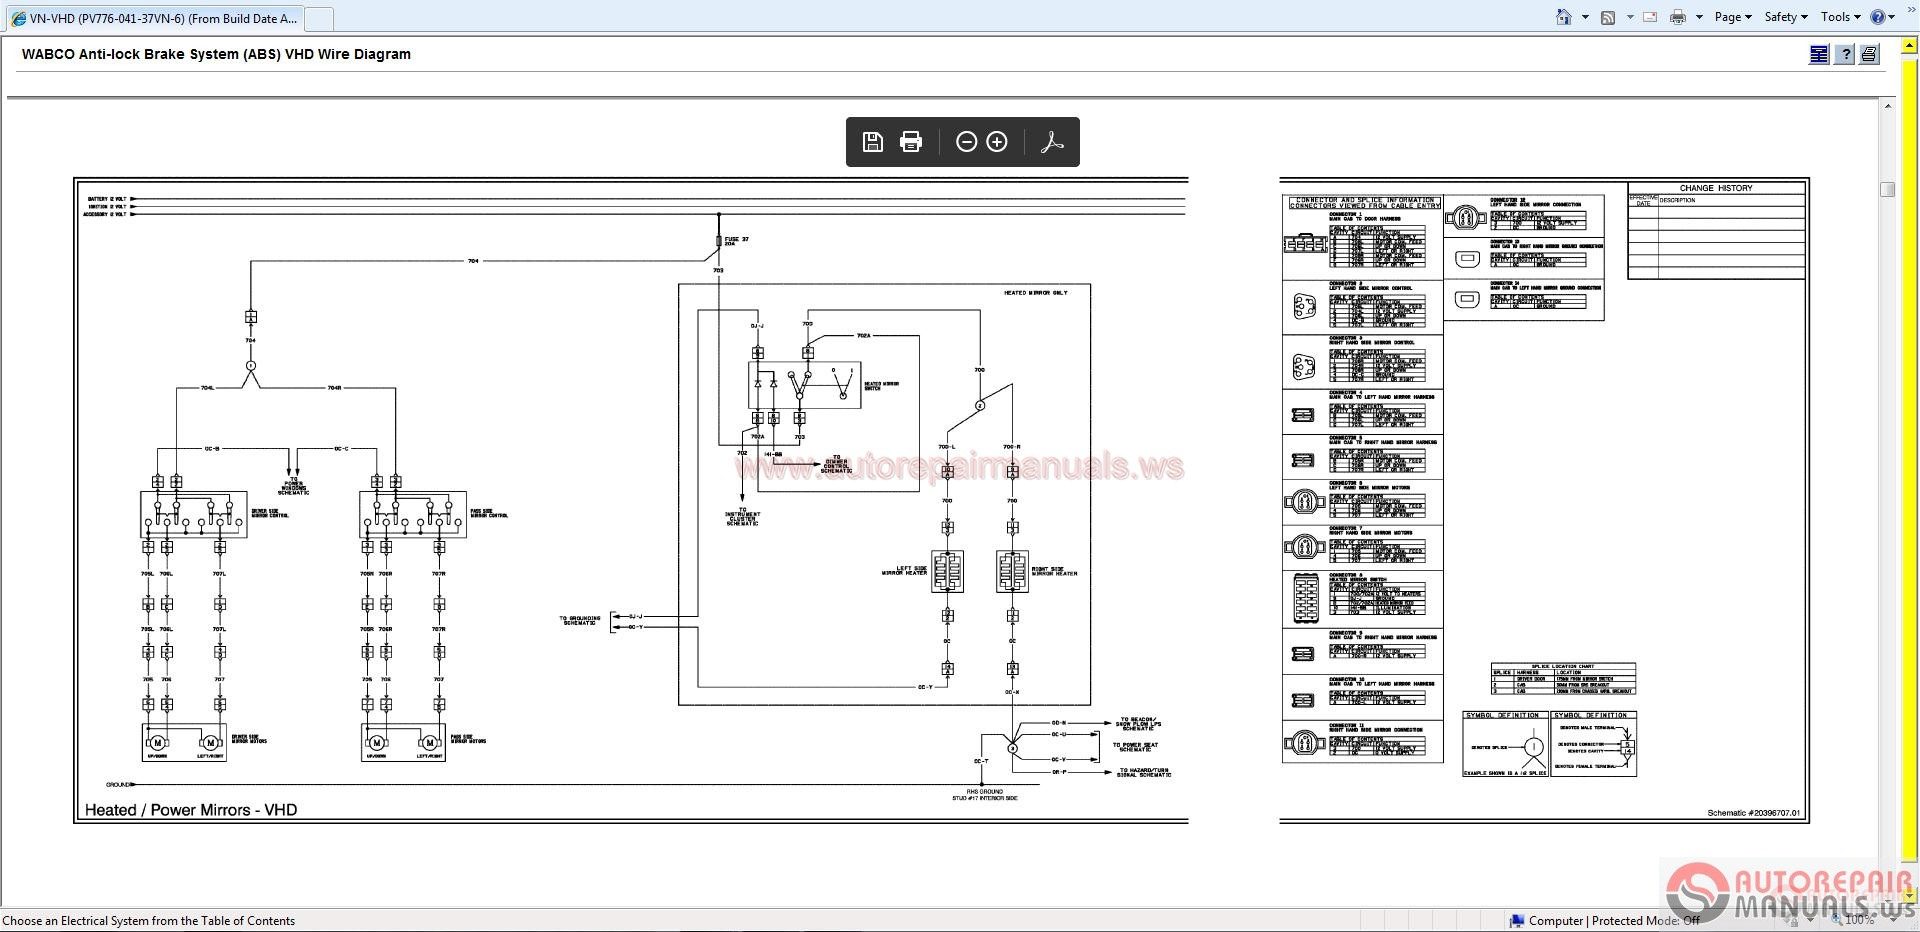
Task: Click the Schematic #20396707.01 label
Action: pyautogui.click(x=1753, y=813)
